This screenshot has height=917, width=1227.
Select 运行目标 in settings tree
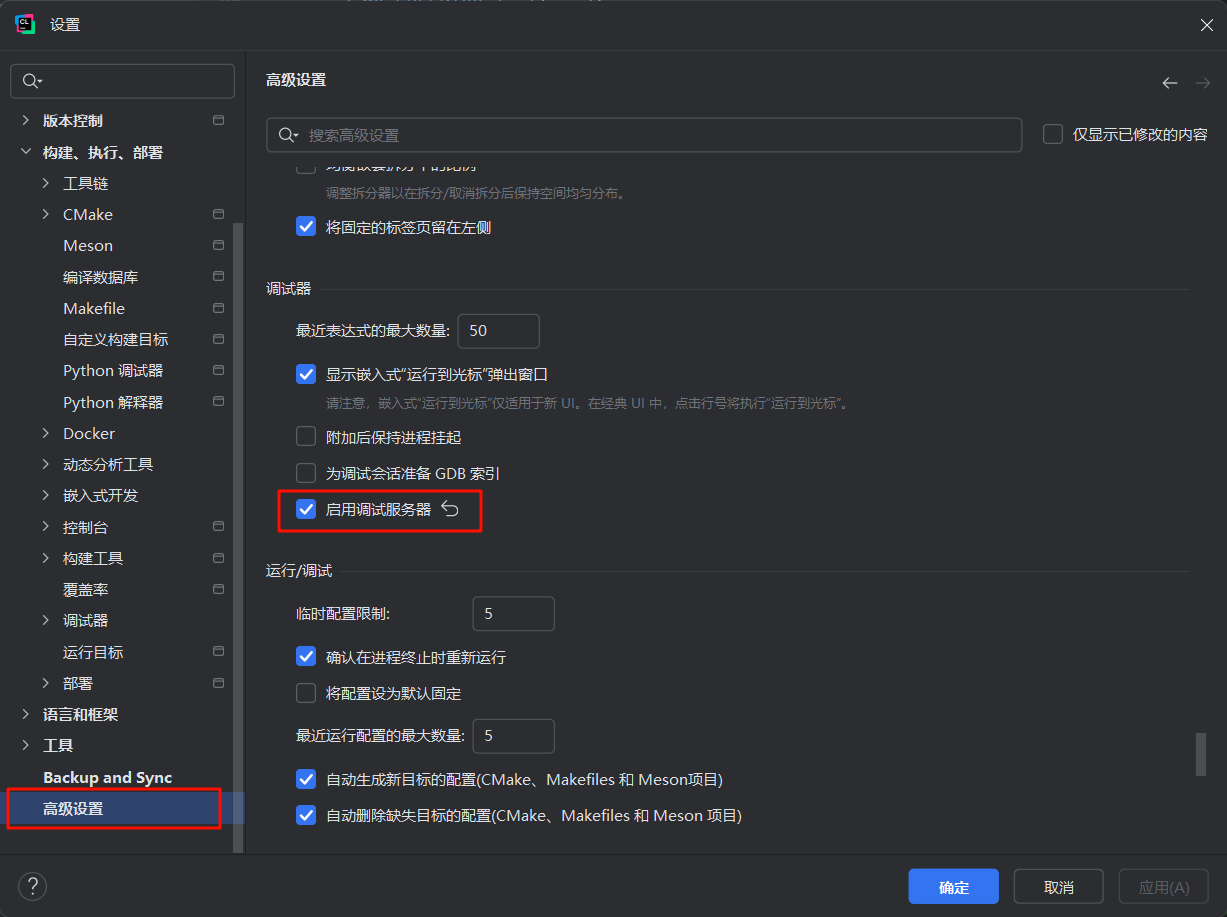point(93,652)
